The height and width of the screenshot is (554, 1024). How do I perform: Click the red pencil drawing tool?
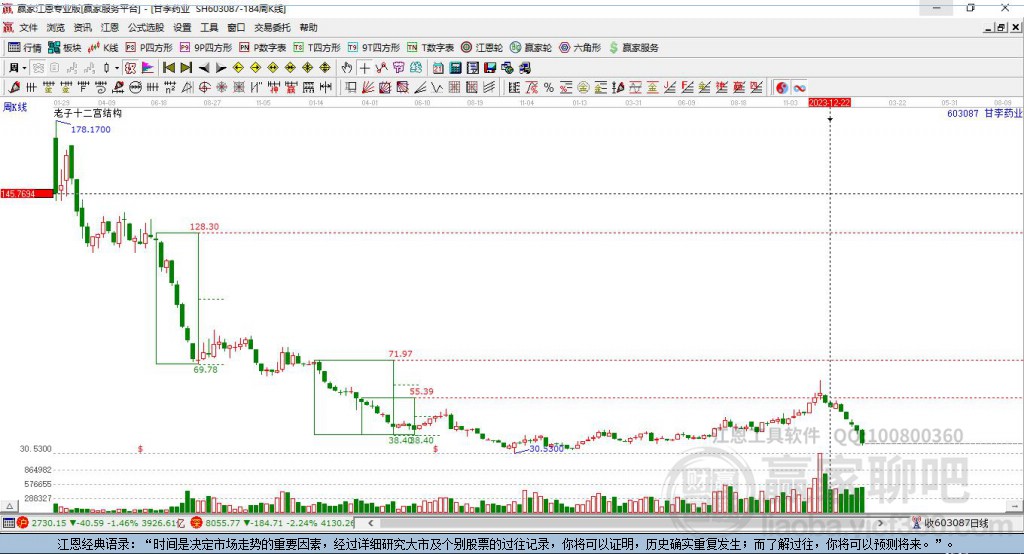point(14,88)
